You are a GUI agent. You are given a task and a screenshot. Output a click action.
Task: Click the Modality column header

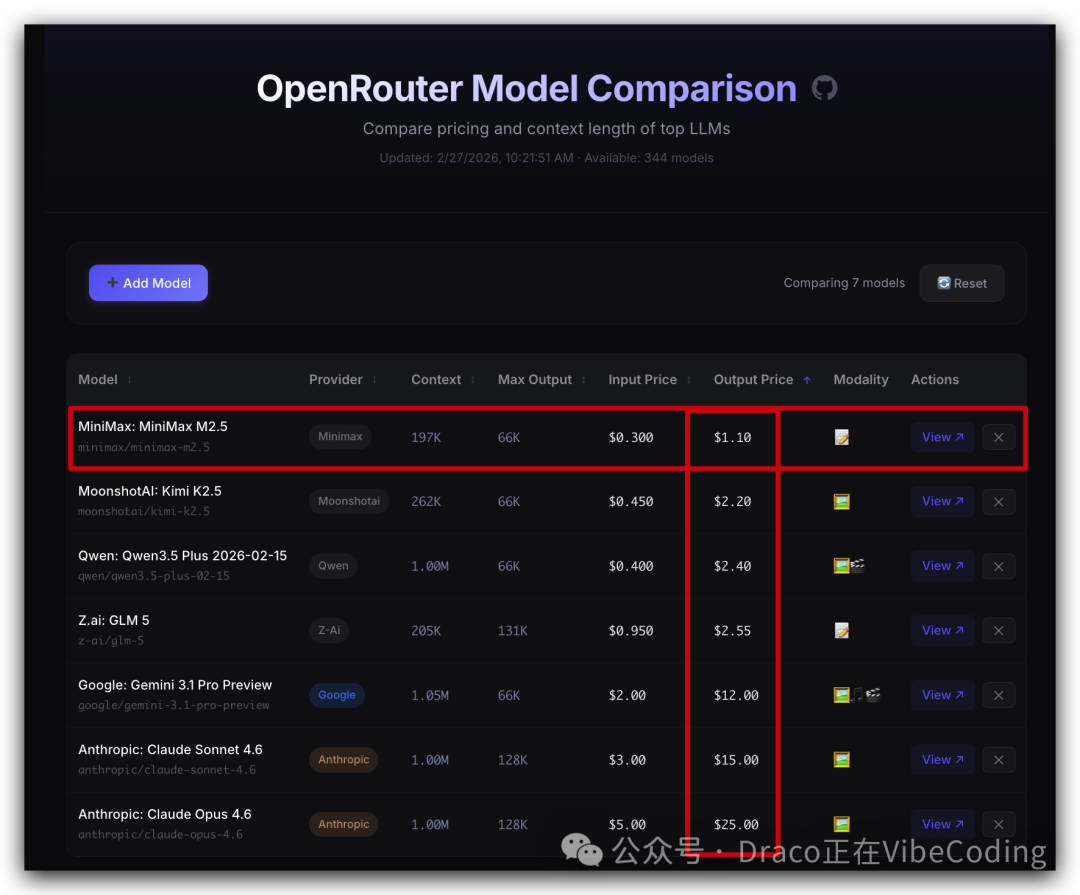click(861, 380)
